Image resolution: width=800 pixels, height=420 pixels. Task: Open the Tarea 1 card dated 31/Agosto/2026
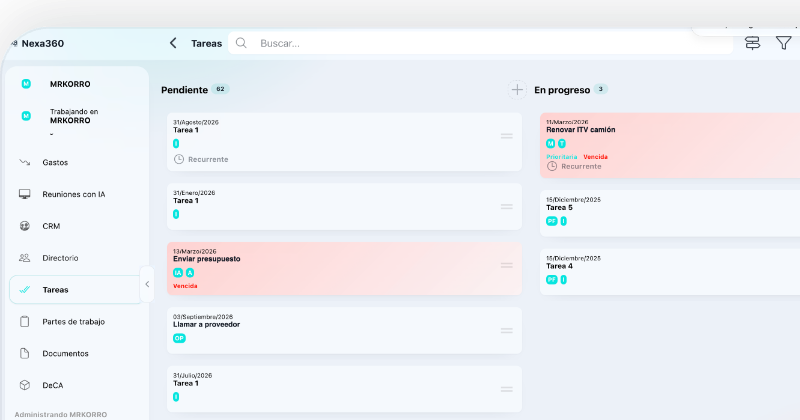click(344, 142)
